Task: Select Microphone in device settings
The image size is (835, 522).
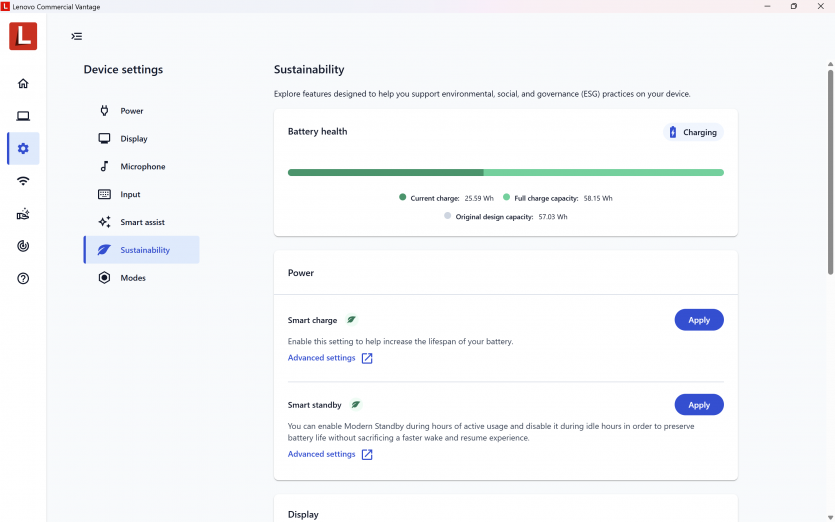Action: [143, 167]
